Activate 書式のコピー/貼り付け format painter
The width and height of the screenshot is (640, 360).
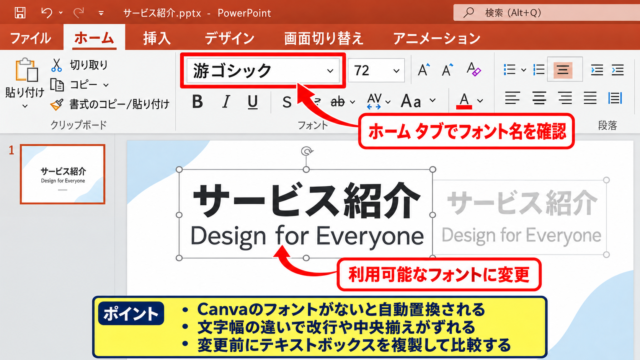tap(110, 104)
